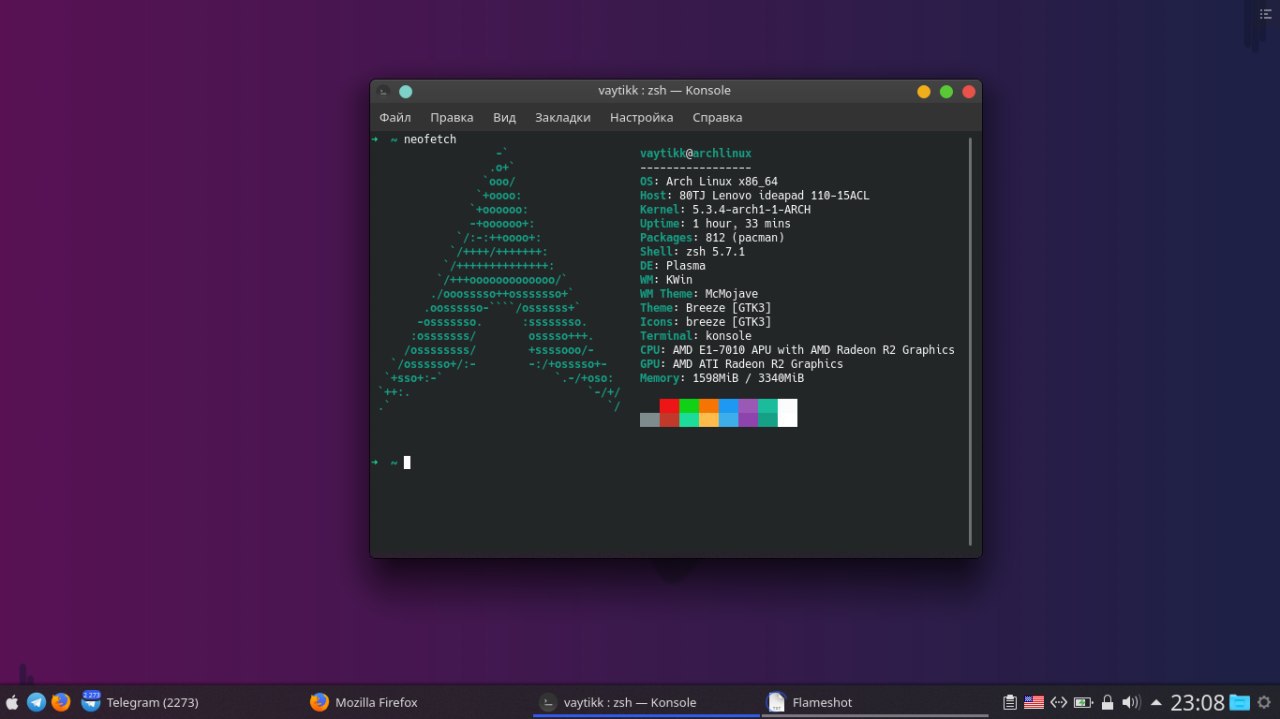Click the 23:08 clock
This screenshot has width=1280, height=719.
coord(1197,702)
